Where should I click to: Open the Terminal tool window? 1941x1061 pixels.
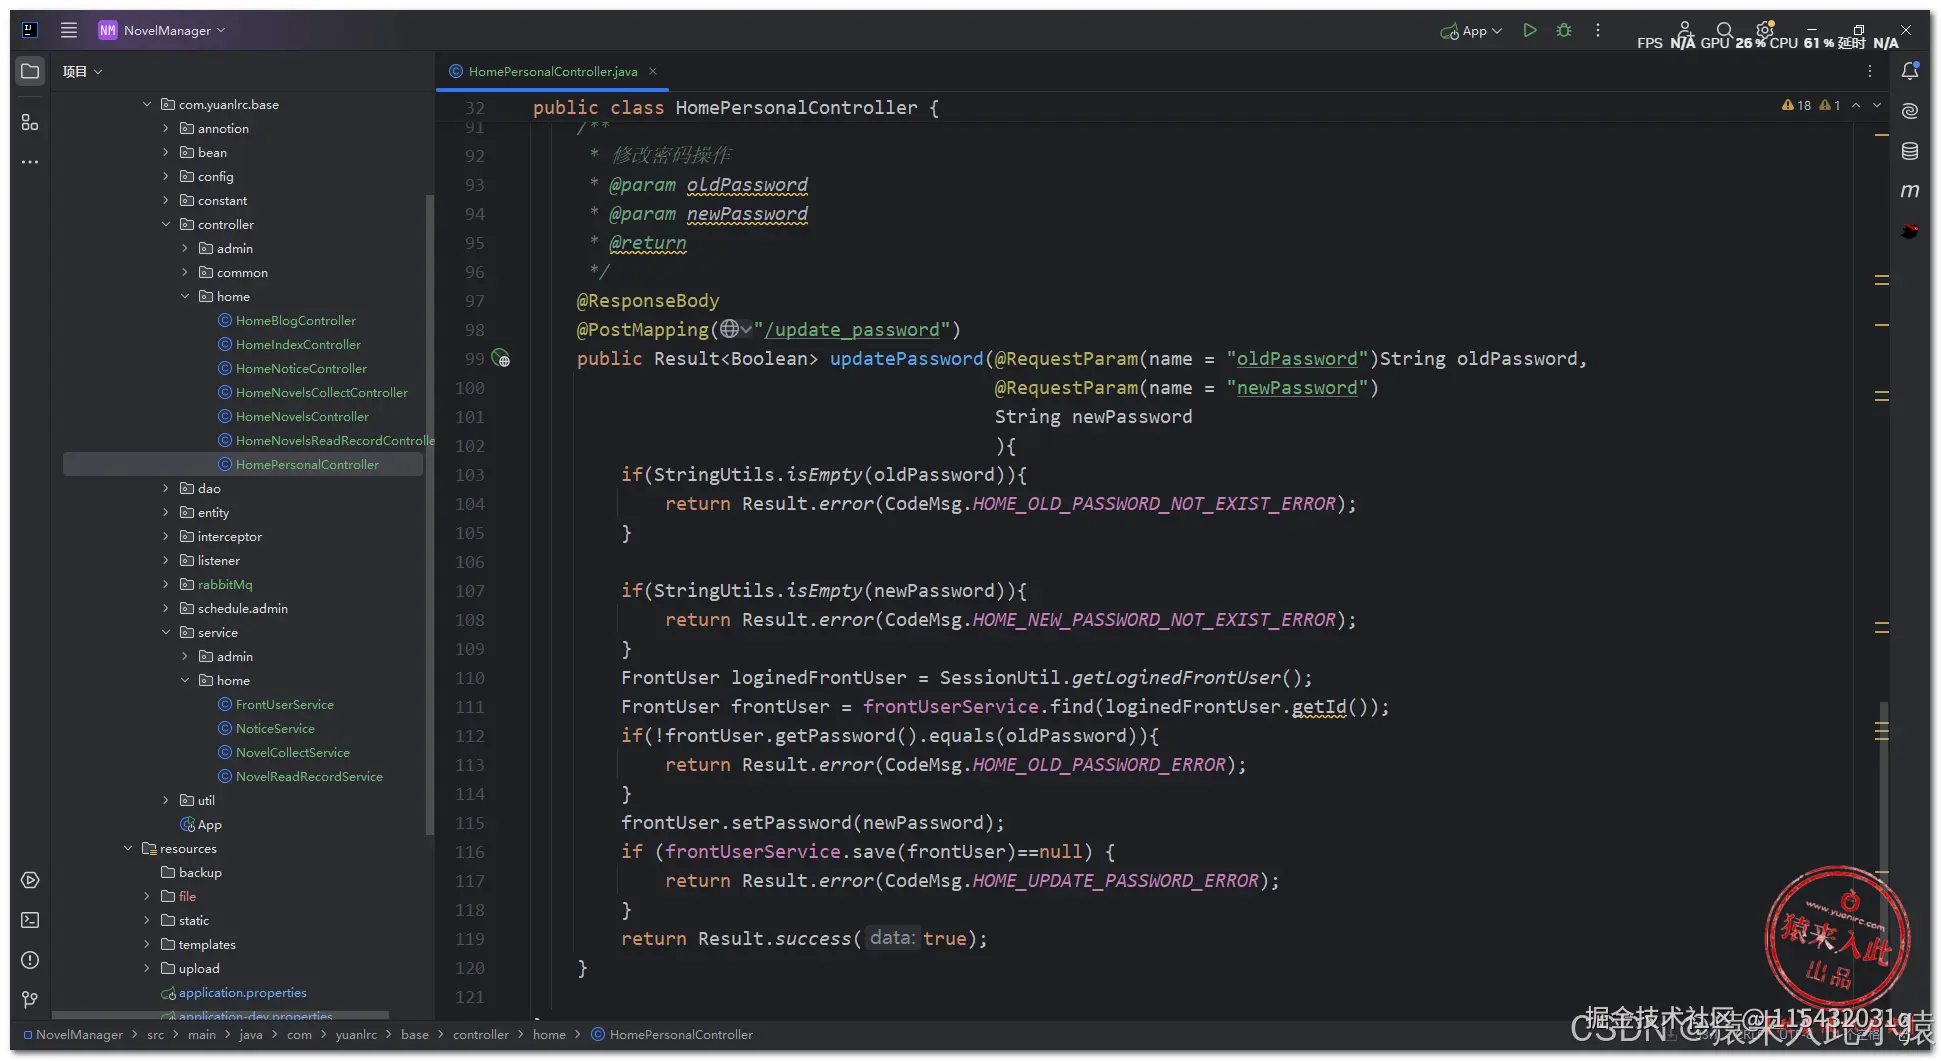tap(30, 920)
